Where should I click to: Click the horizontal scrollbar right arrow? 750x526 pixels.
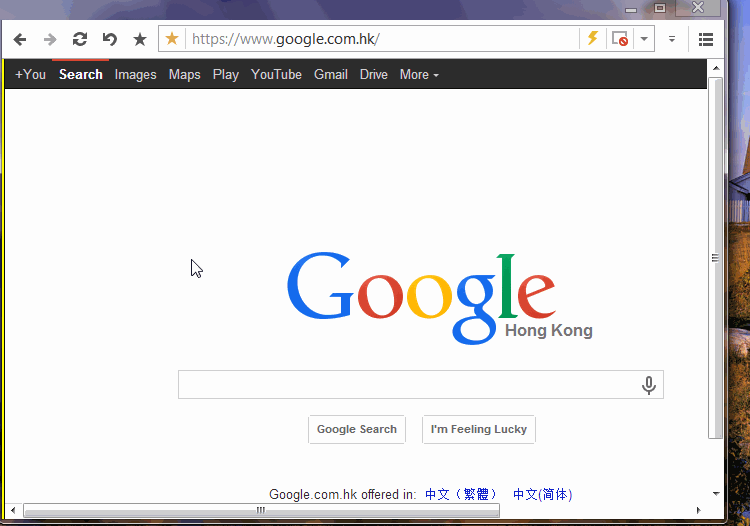point(699,510)
